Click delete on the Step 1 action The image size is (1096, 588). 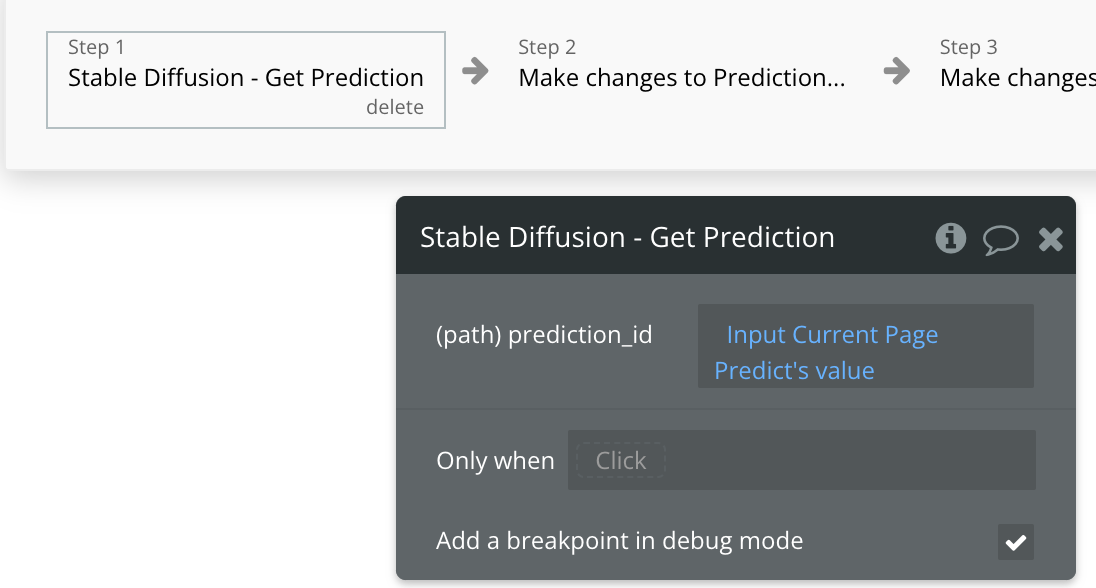pyautogui.click(x=396, y=106)
